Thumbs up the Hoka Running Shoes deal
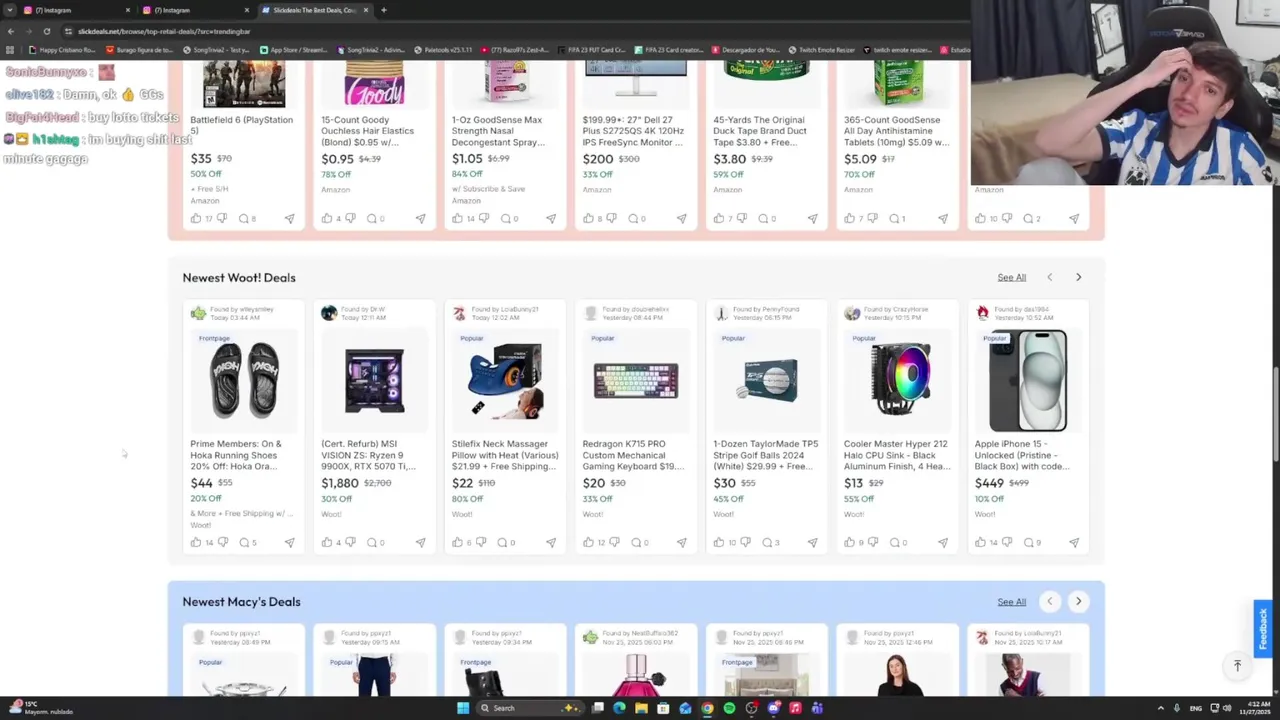 tap(196, 542)
